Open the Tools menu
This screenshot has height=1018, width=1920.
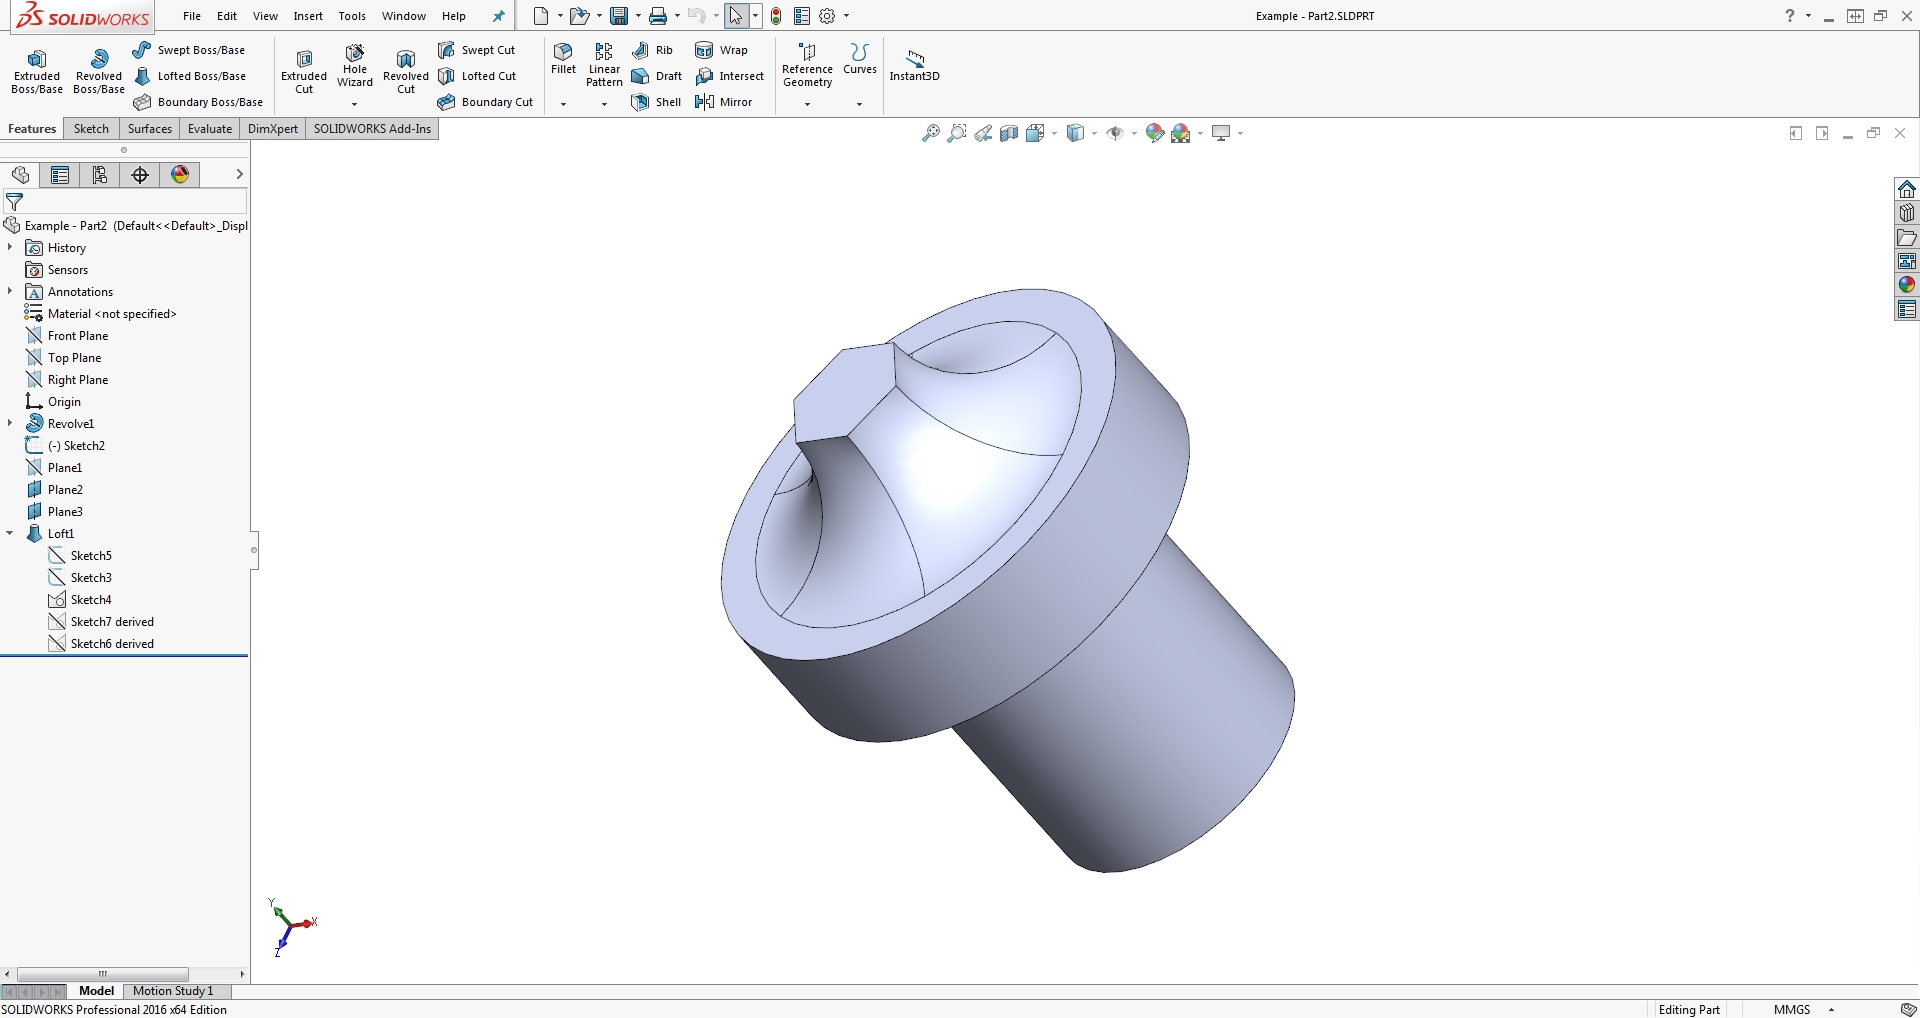point(352,16)
